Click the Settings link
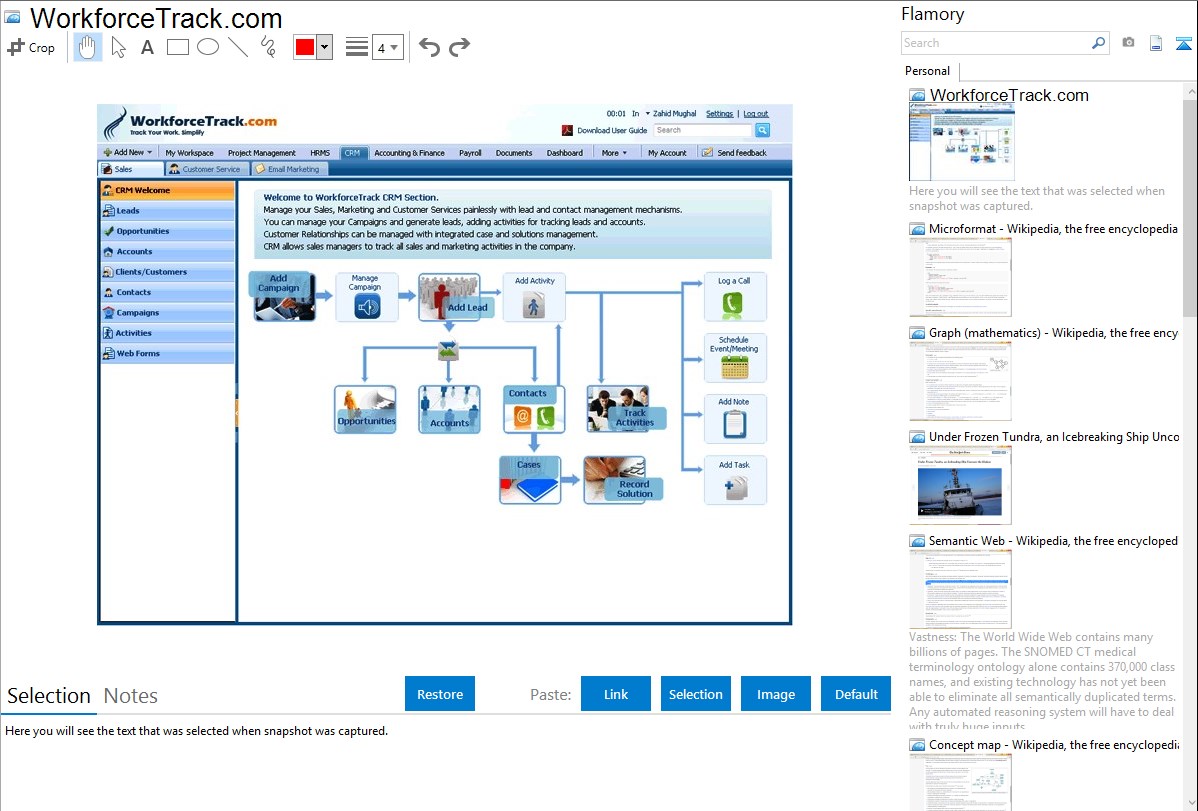Image resolution: width=1198 pixels, height=811 pixels. [719, 113]
